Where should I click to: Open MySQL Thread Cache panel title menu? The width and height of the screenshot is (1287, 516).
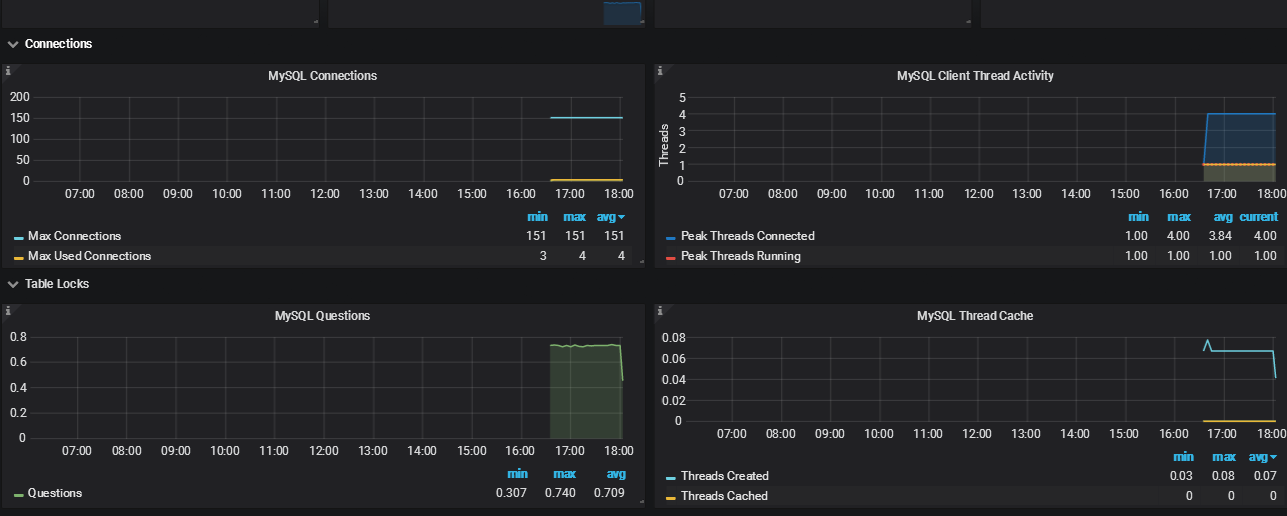[x=975, y=316]
